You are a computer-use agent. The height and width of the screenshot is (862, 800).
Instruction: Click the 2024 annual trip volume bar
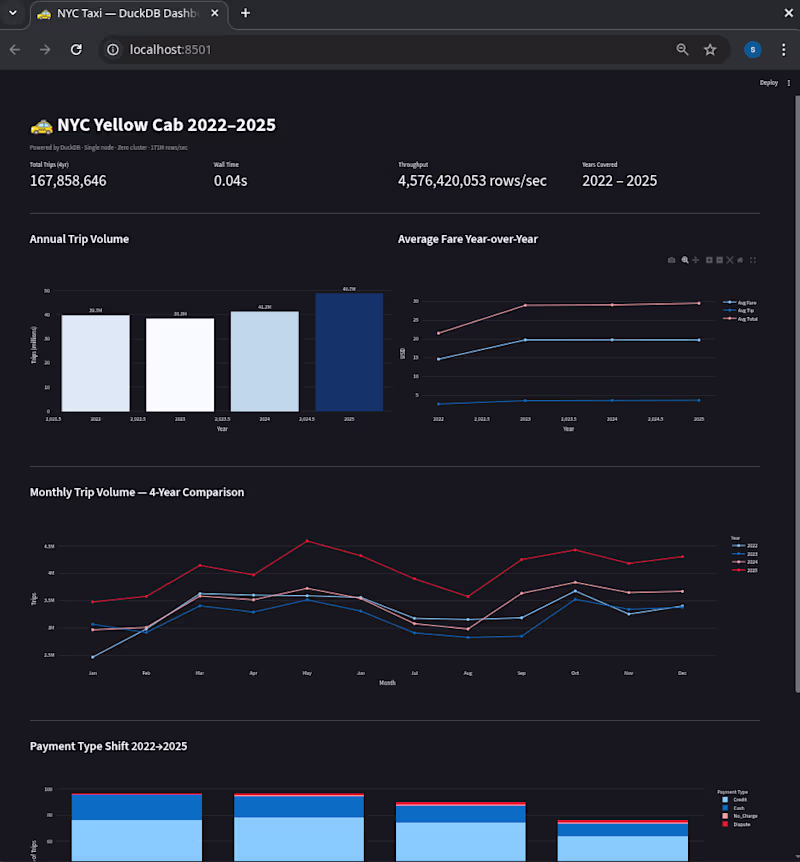click(x=264, y=361)
